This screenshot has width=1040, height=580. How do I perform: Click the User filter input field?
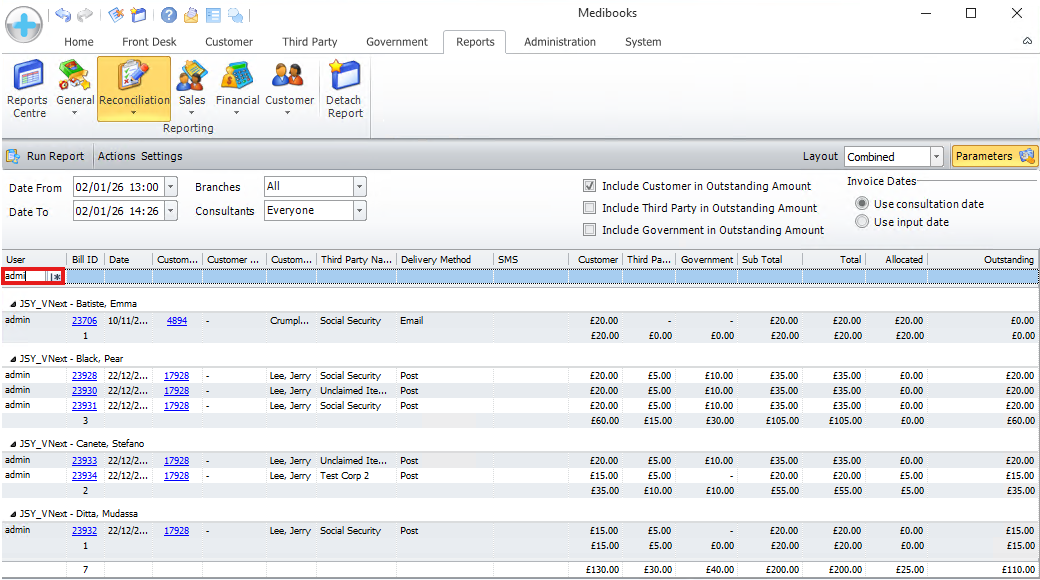click(x=26, y=276)
